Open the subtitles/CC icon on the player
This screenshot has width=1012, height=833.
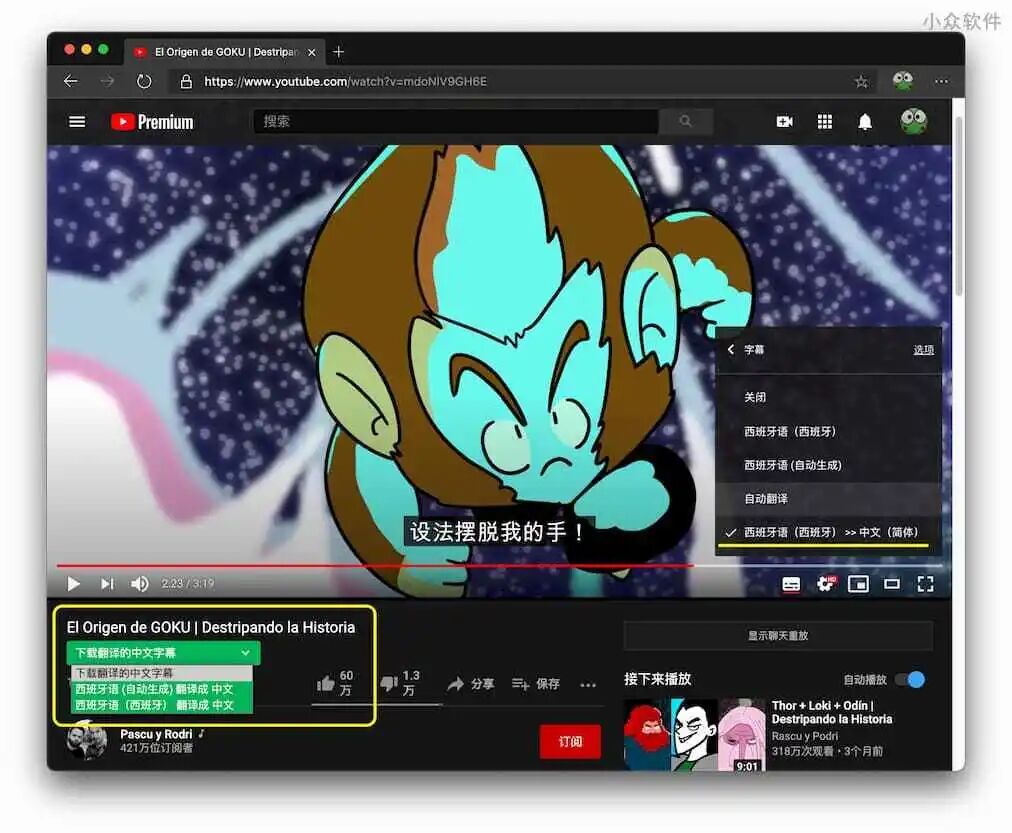click(792, 584)
